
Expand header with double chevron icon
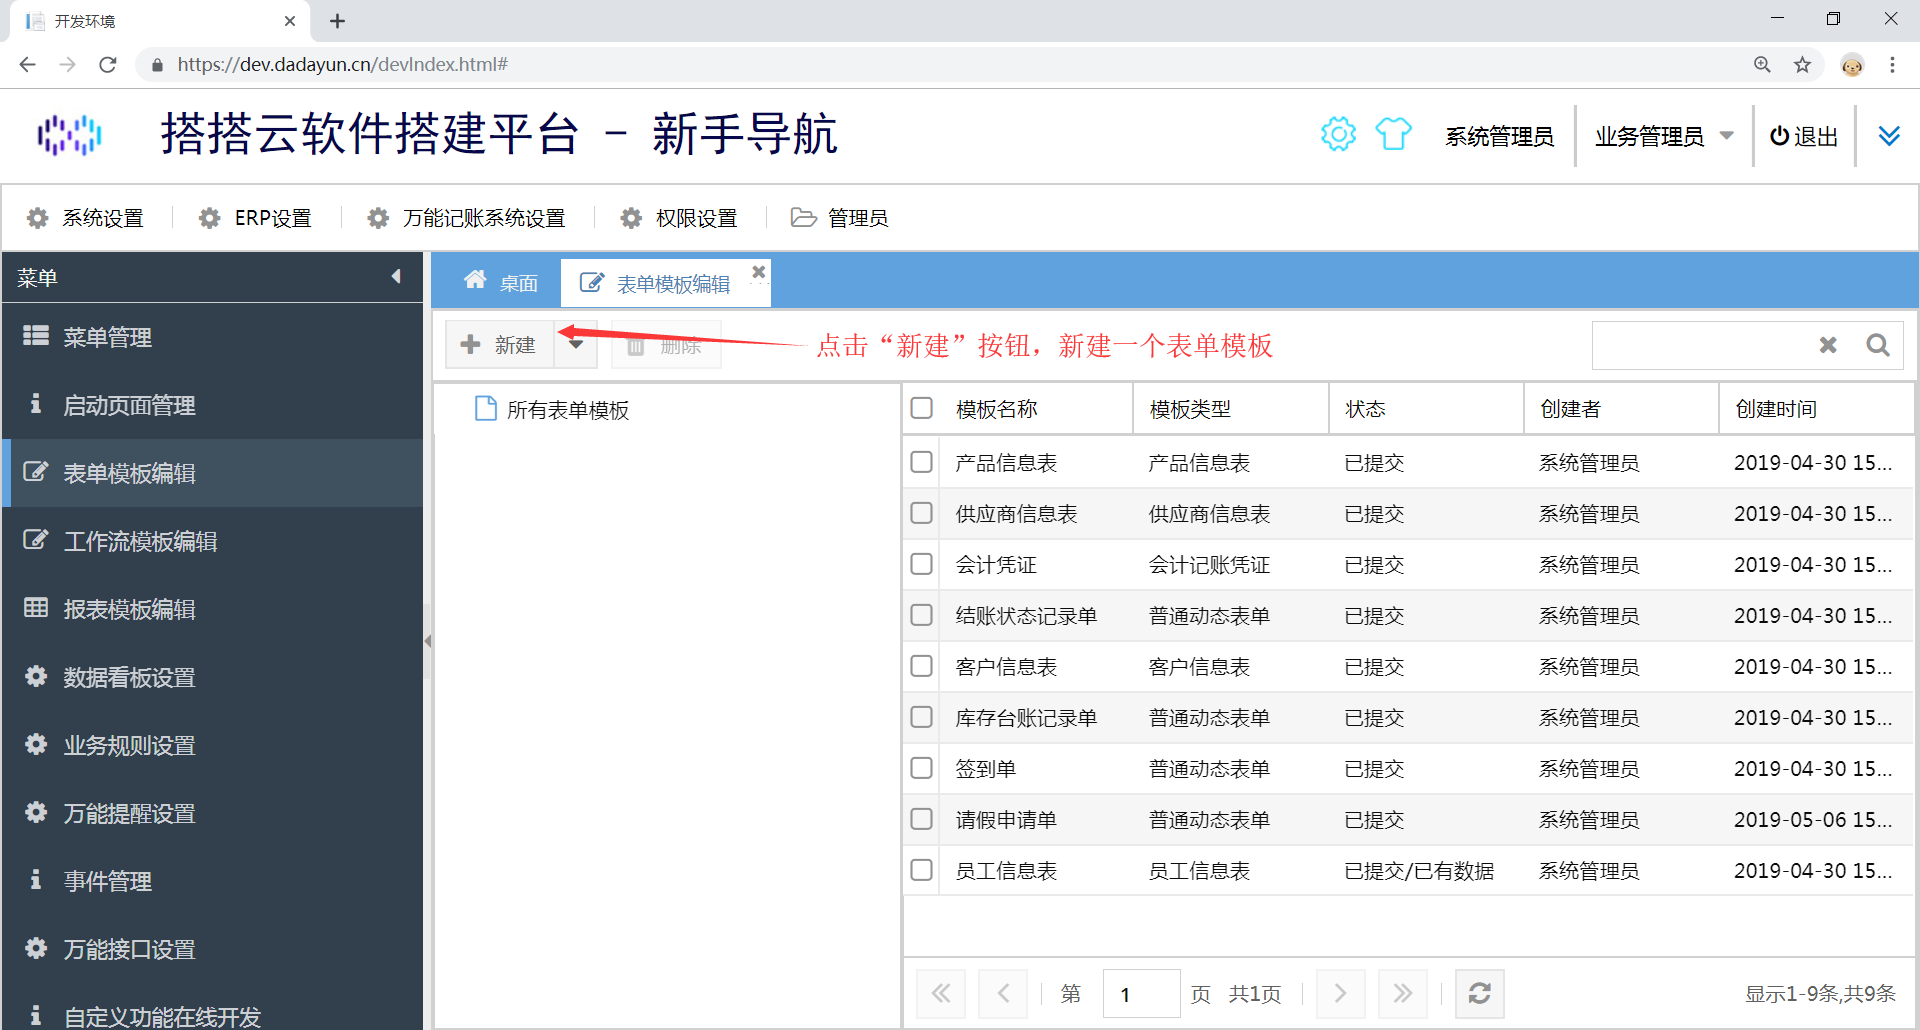[x=1889, y=135]
